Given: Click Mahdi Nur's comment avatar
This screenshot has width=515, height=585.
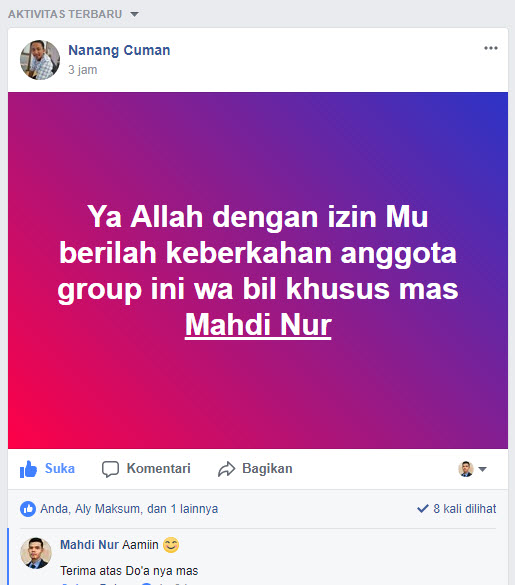Looking at the screenshot, I should coord(36,553).
